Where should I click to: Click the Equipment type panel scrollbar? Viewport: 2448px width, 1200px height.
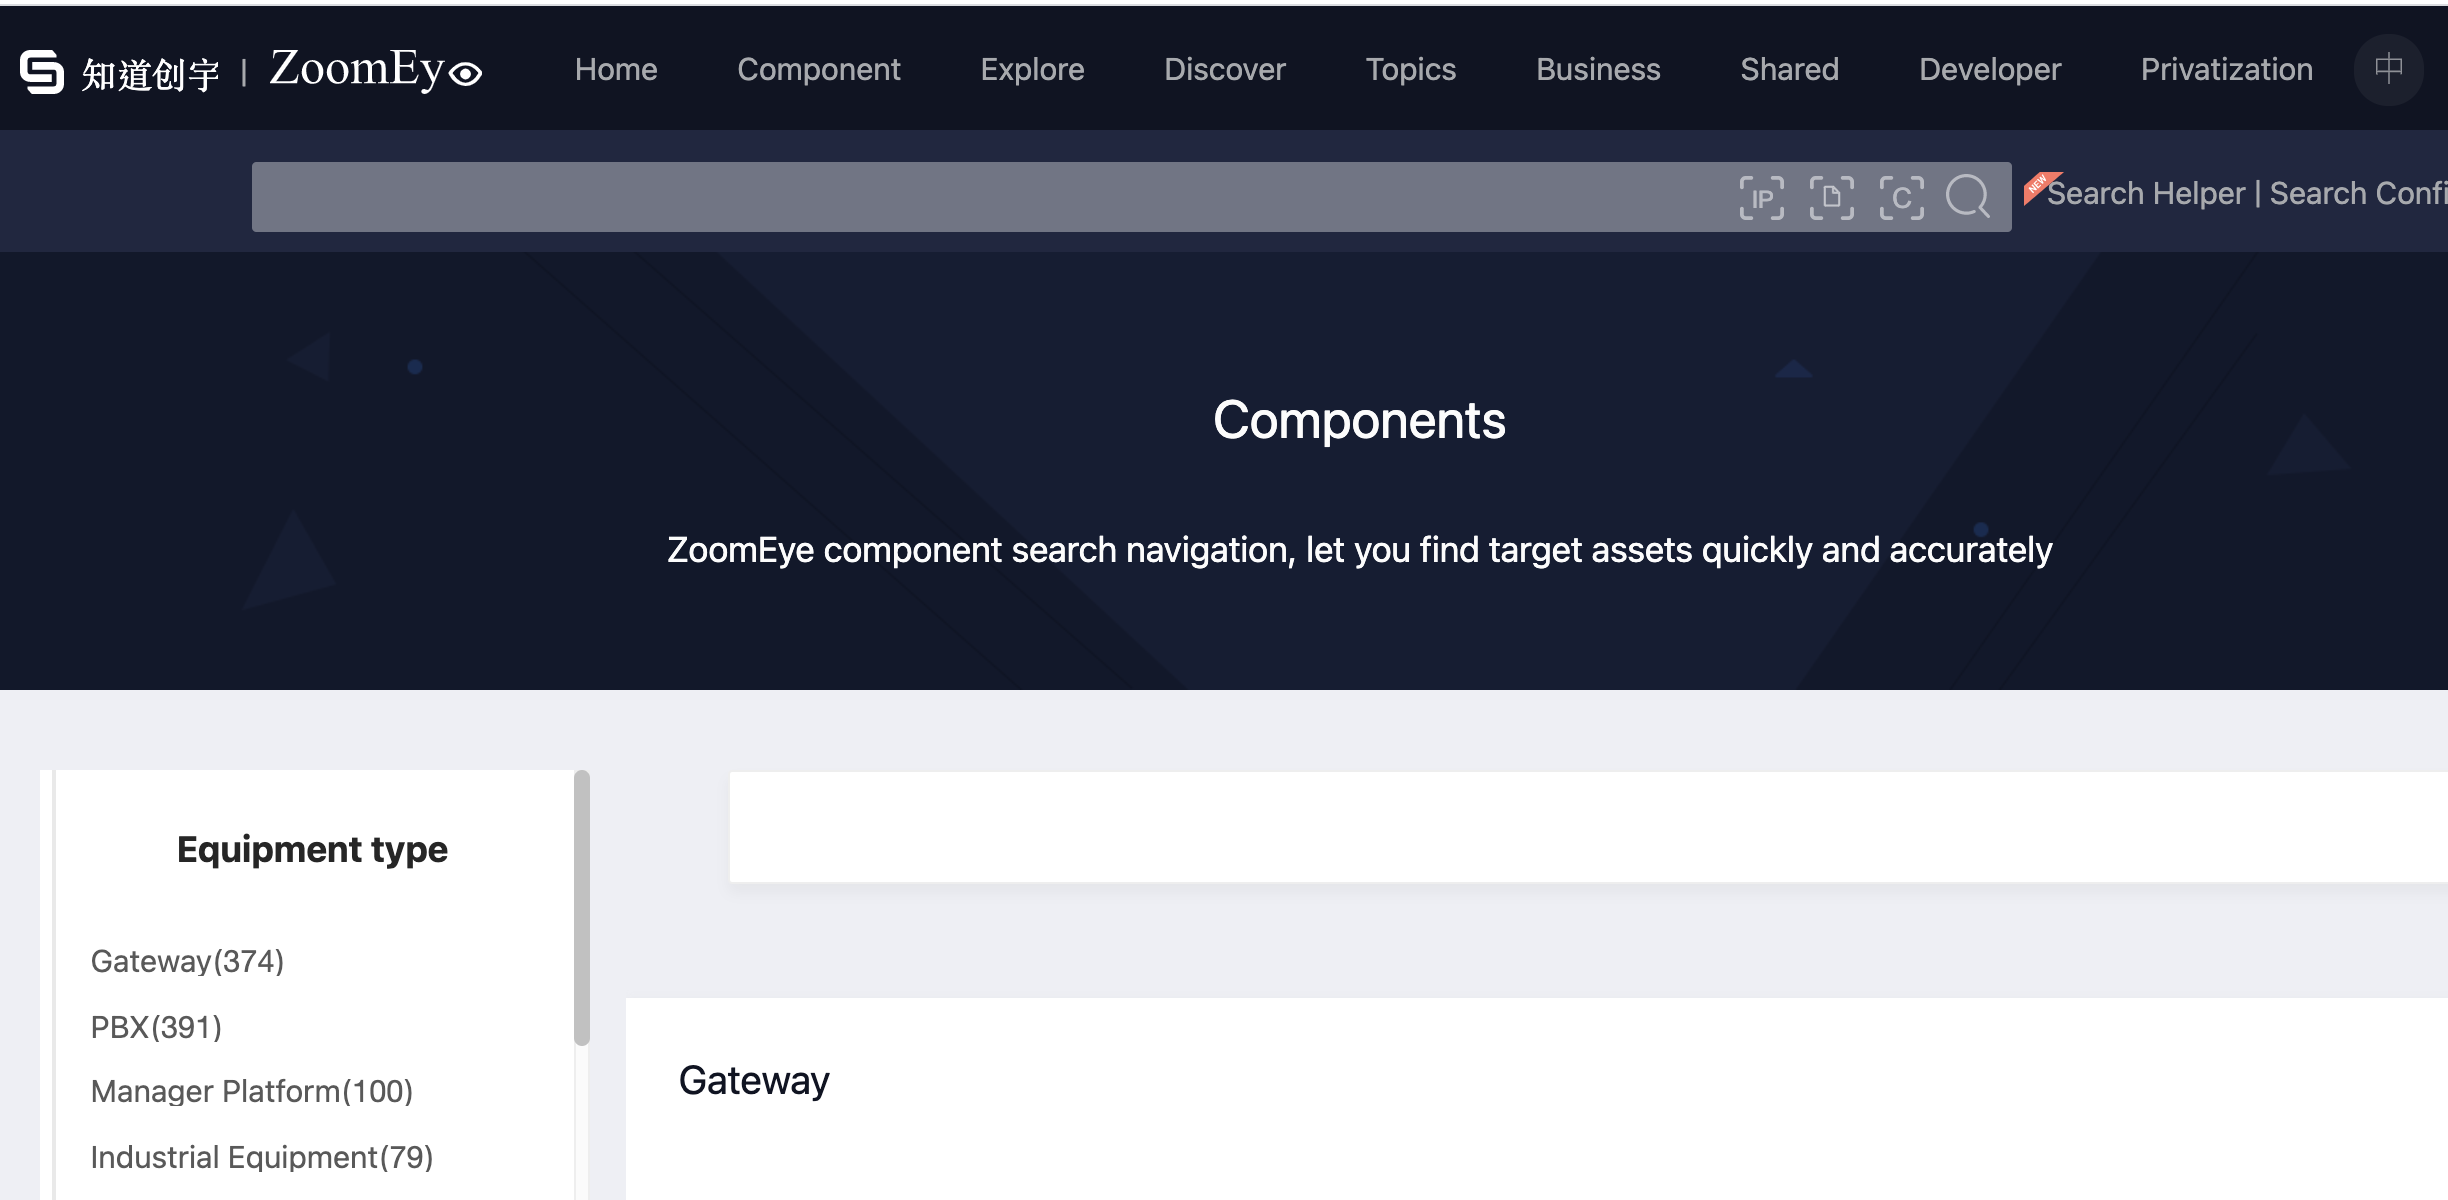point(582,908)
